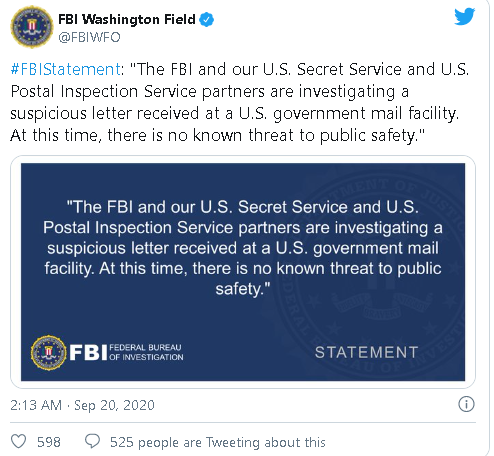Open the FBI statement image card

[x=243, y=272]
